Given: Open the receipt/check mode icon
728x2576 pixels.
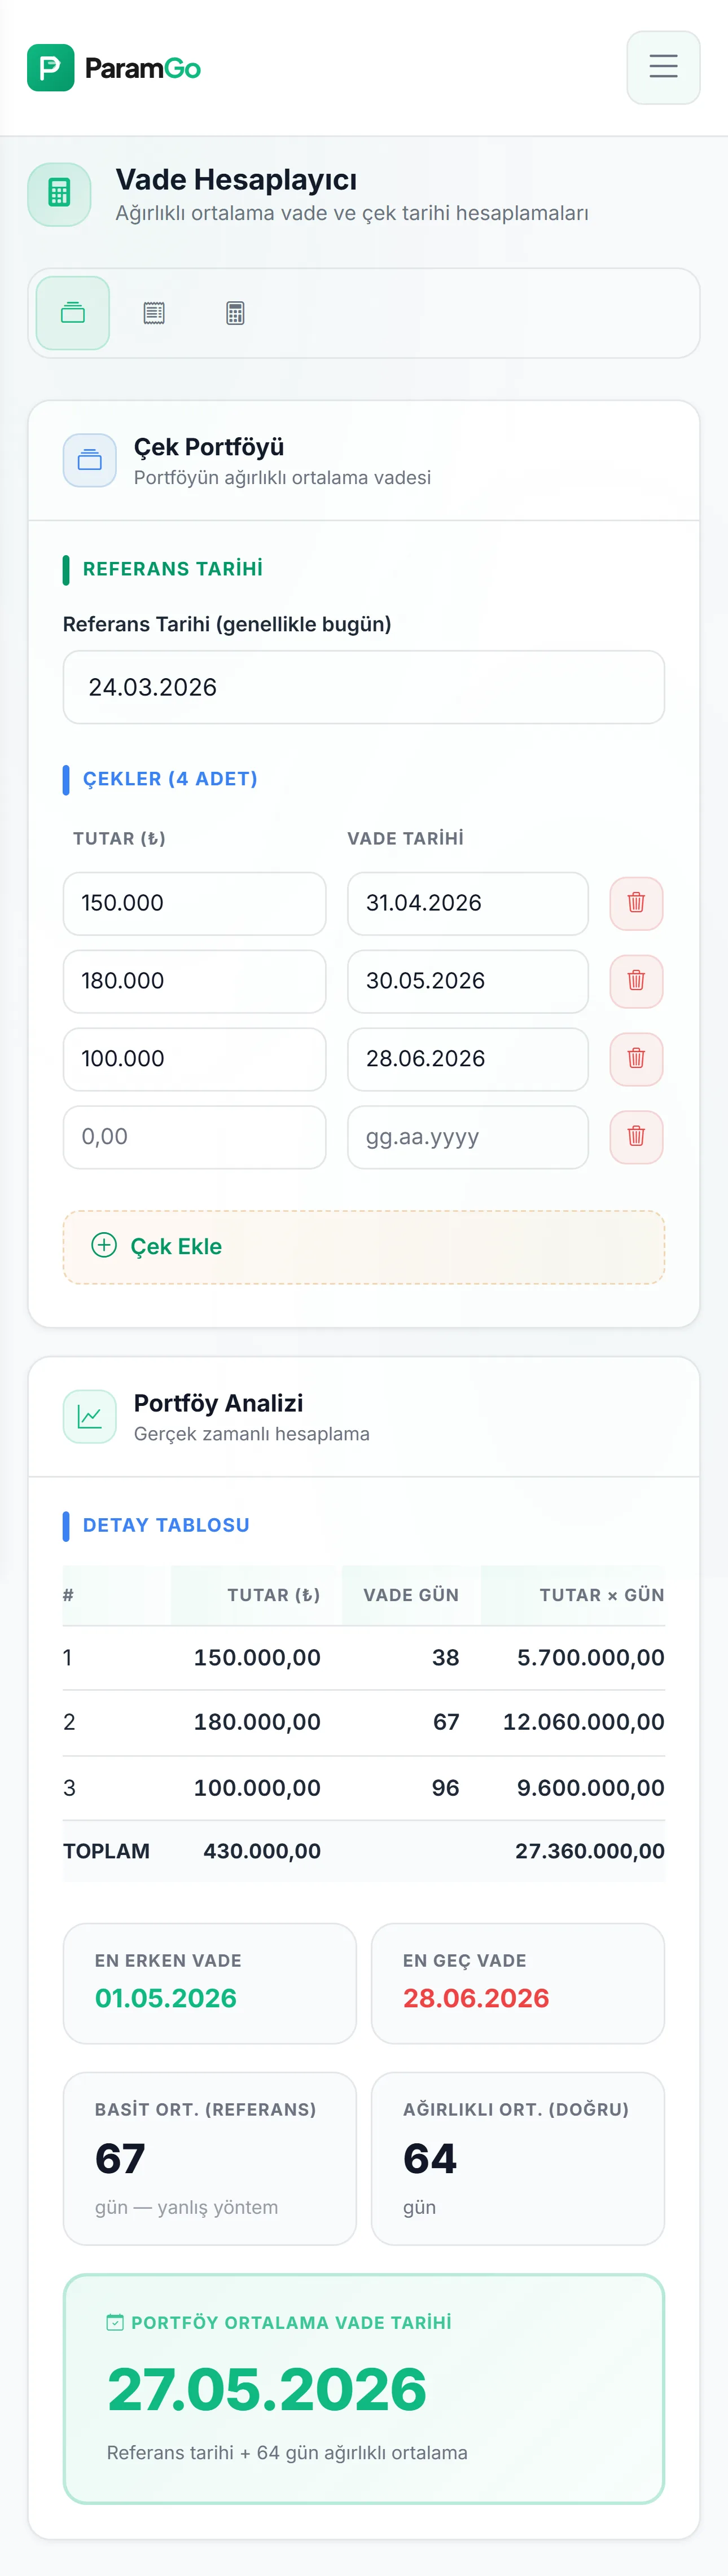Looking at the screenshot, I should tap(153, 312).
